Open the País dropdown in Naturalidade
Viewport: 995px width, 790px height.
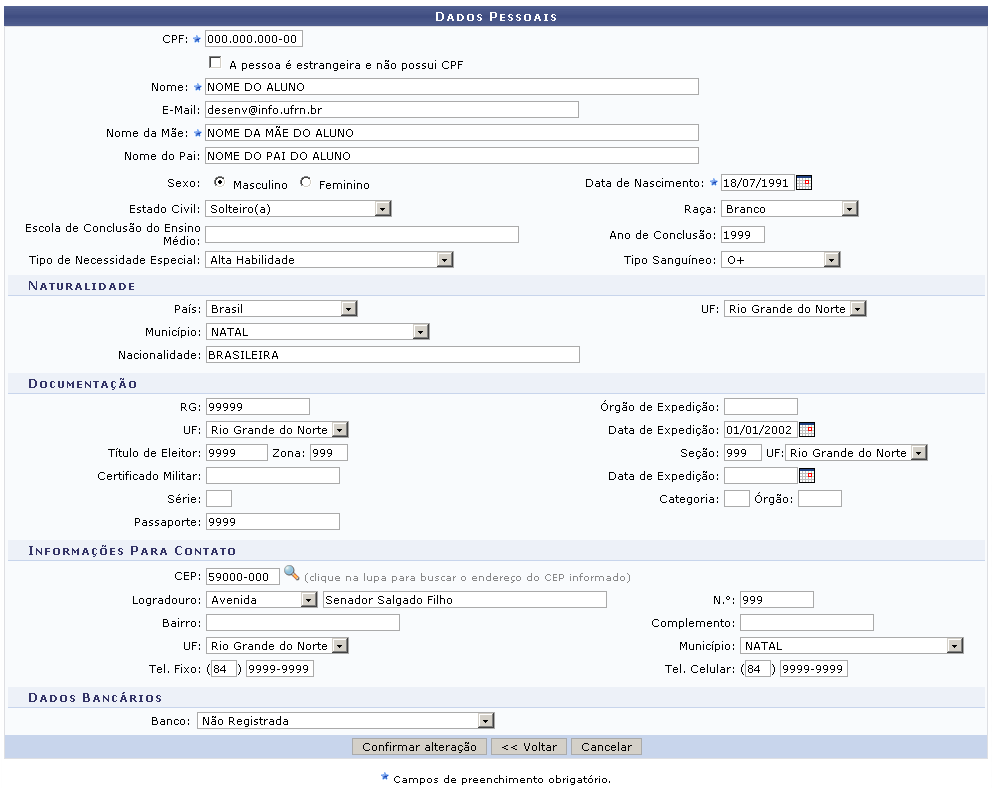[281, 309]
